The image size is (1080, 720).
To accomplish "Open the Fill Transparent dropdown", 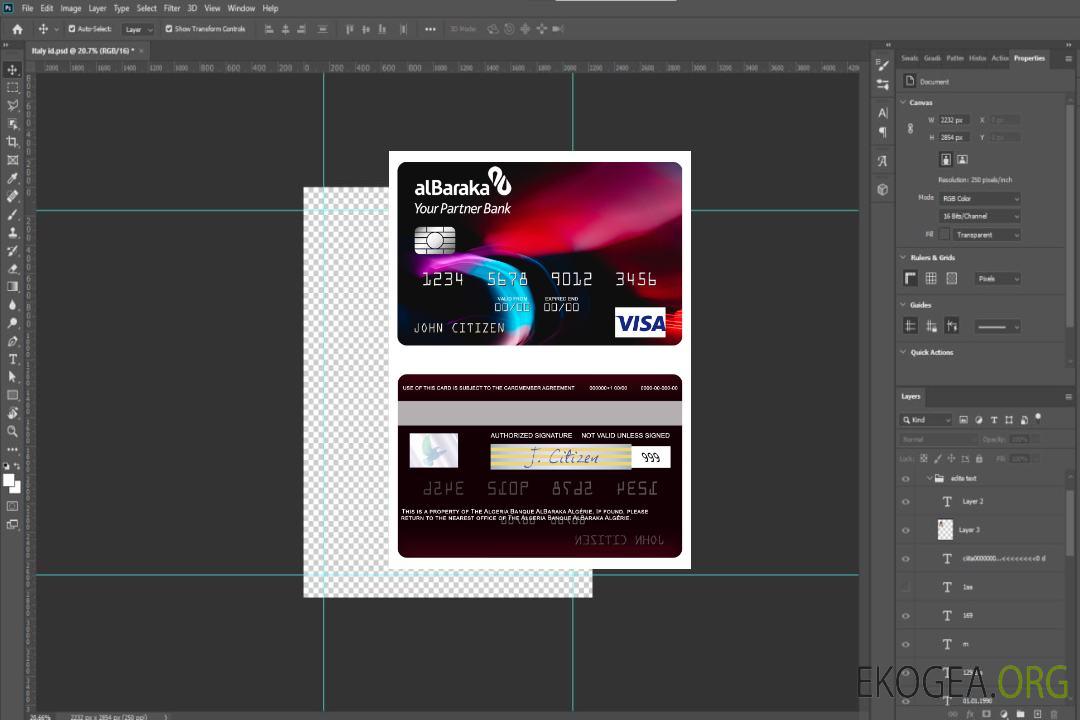I will (x=986, y=235).
